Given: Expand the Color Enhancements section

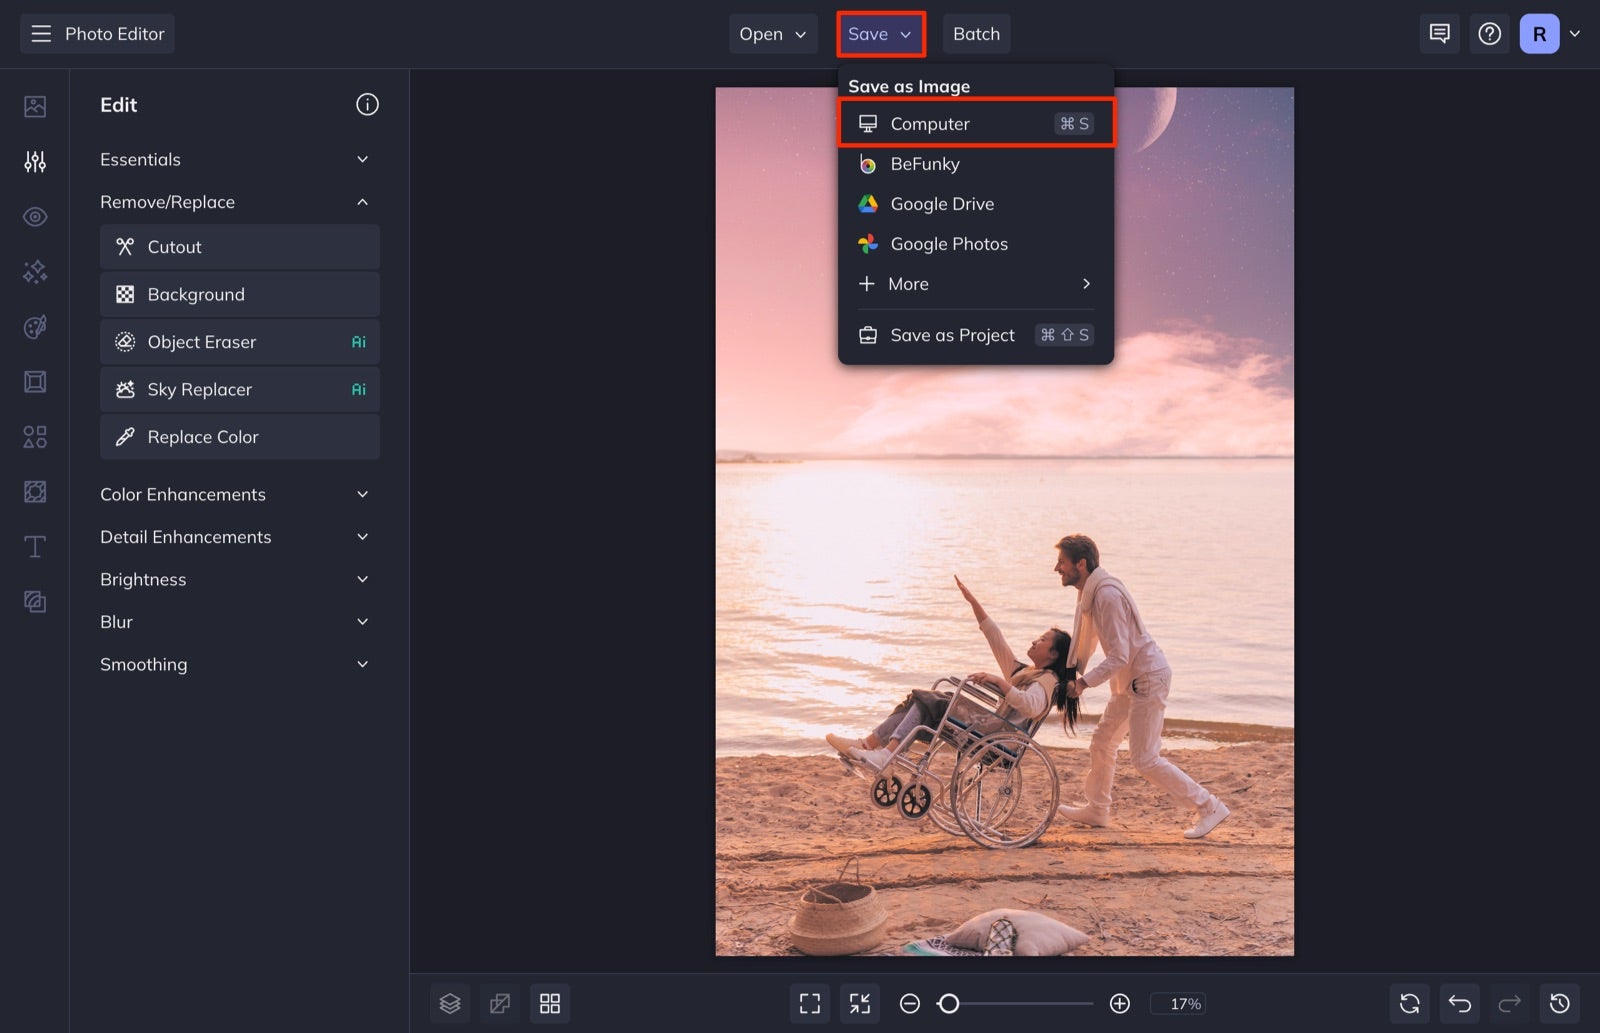Looking at the screenshot, I should 362,494.
